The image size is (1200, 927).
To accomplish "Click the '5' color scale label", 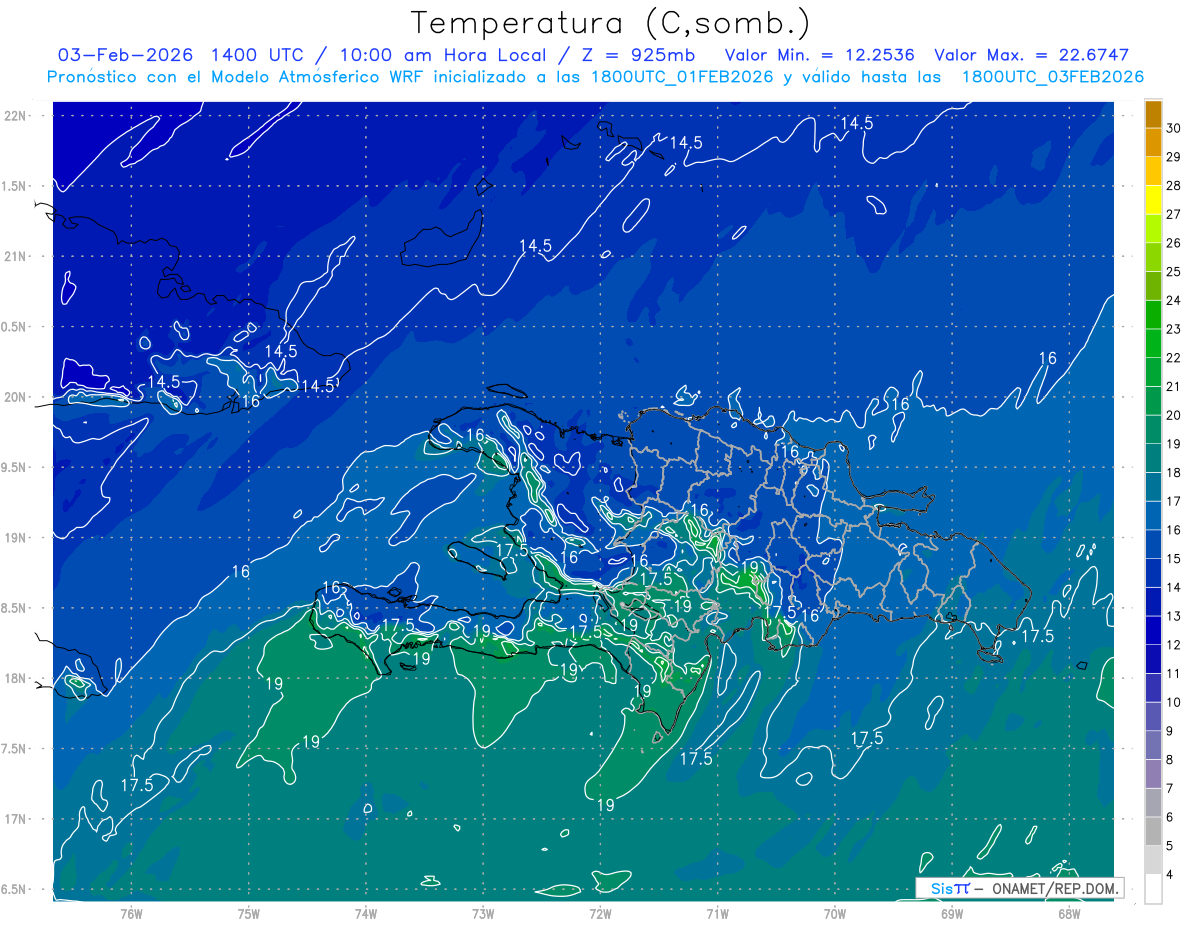I will coord(1170,845).
